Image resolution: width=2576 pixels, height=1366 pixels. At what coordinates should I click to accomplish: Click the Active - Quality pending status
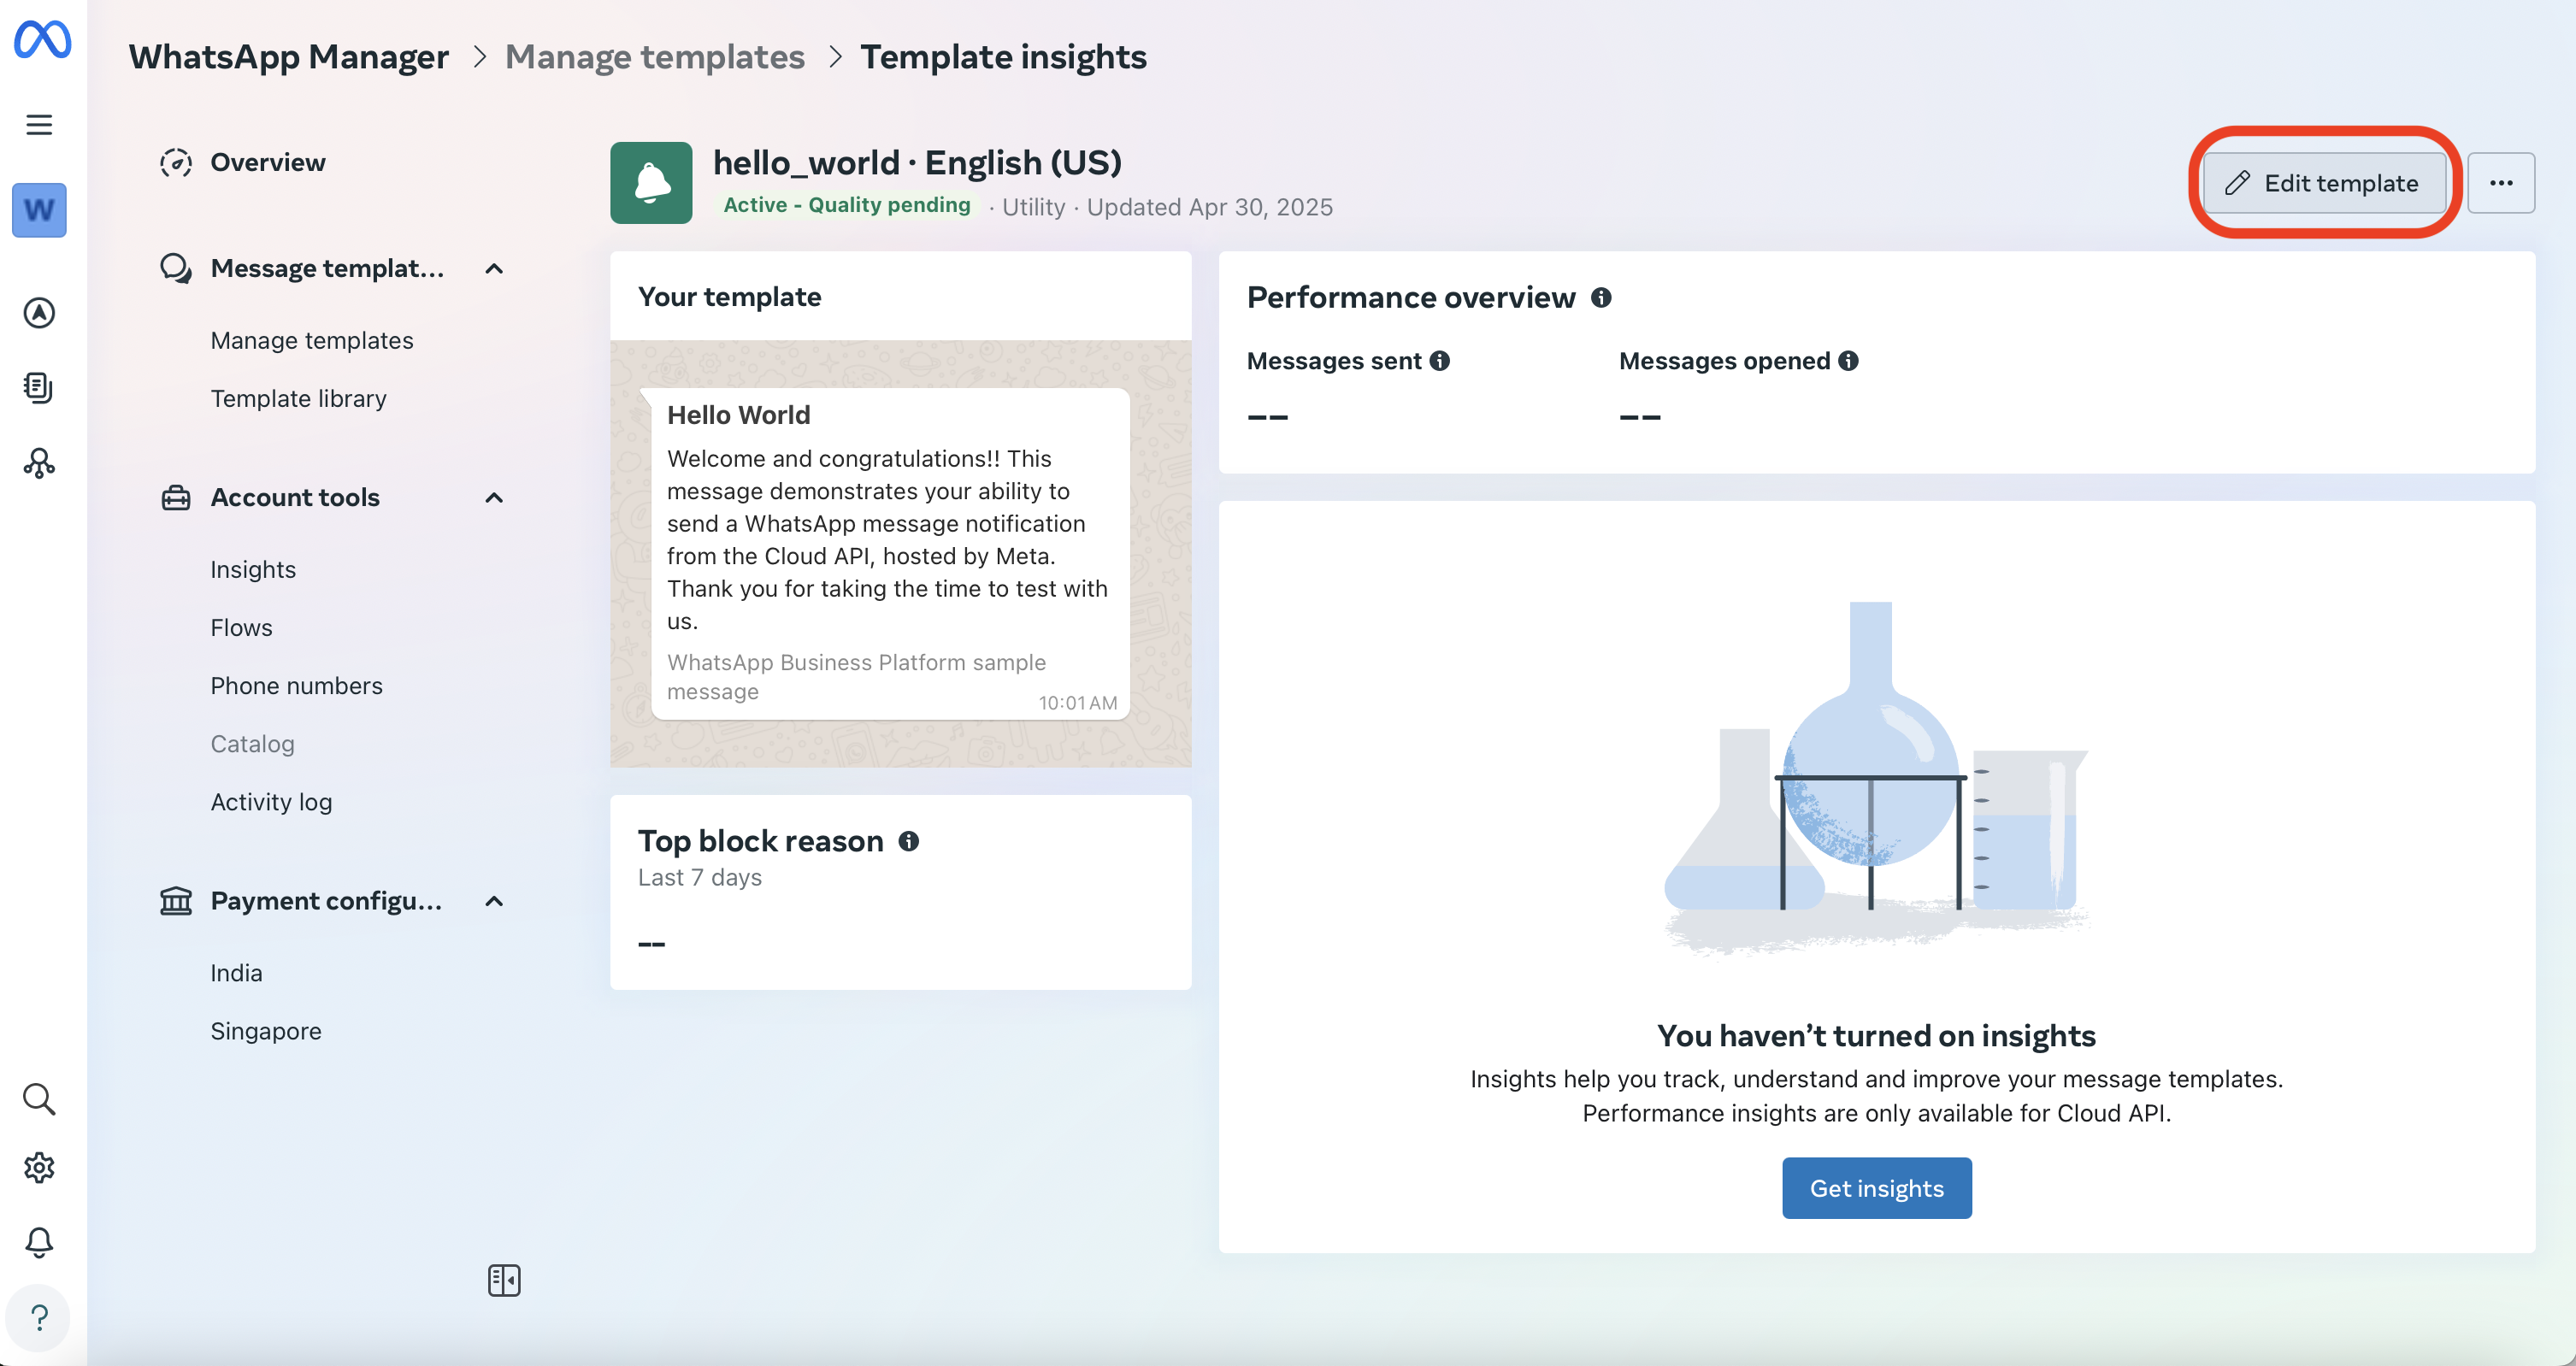tap(846, 205)
